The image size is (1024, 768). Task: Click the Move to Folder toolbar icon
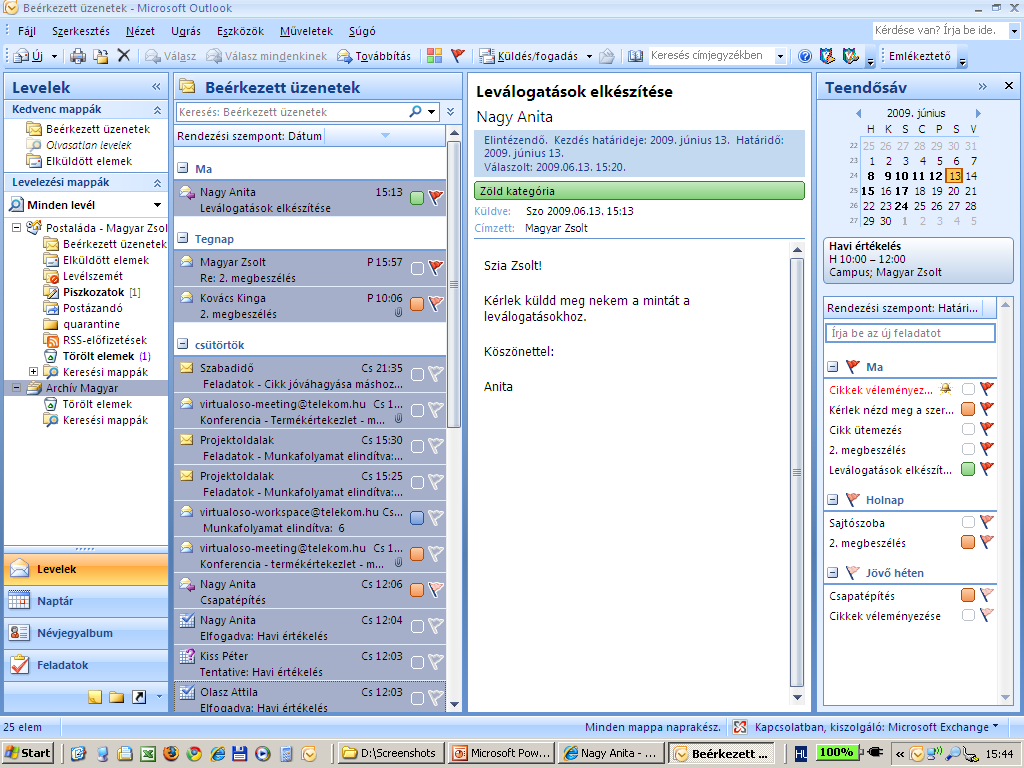101,56
